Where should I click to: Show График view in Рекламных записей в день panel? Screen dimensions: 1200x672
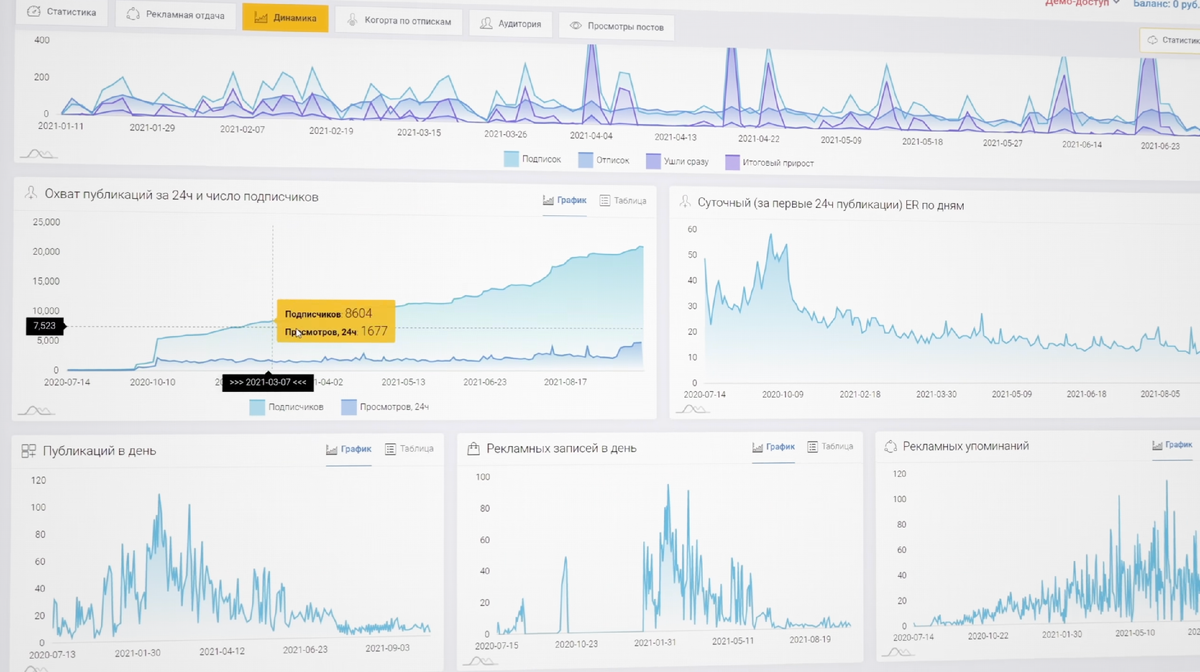click(774, 447)
